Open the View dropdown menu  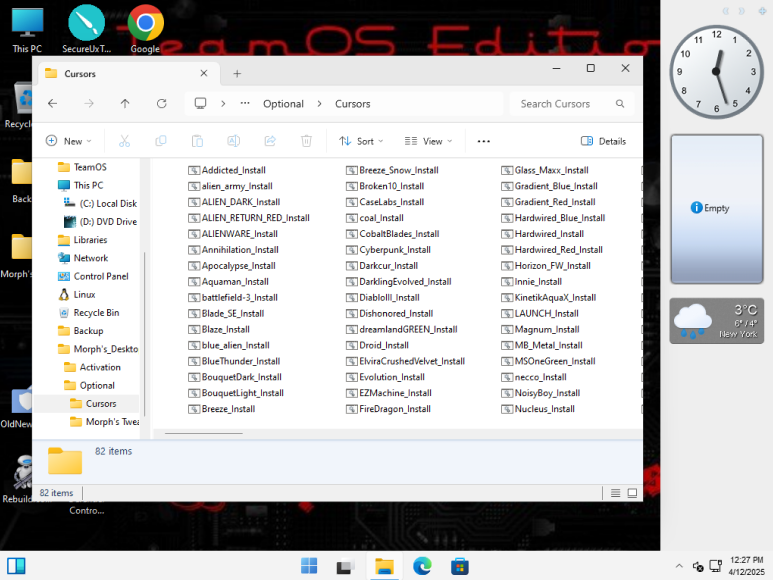pyautogui.click(x=428, y=141)
